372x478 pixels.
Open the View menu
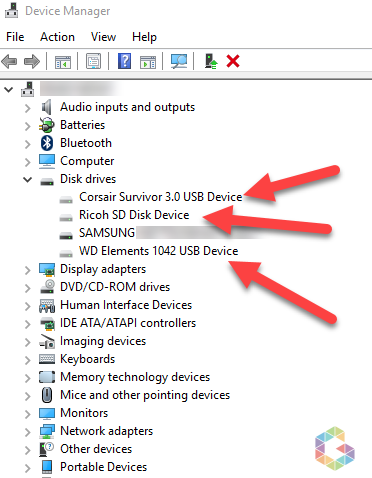[103, 37]
